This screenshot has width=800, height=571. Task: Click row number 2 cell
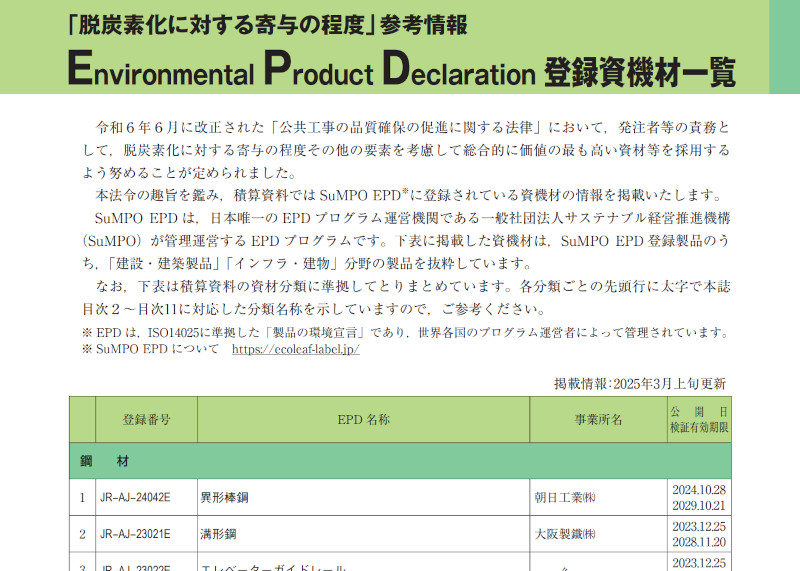pyautogui.click(x=83, y=534)
